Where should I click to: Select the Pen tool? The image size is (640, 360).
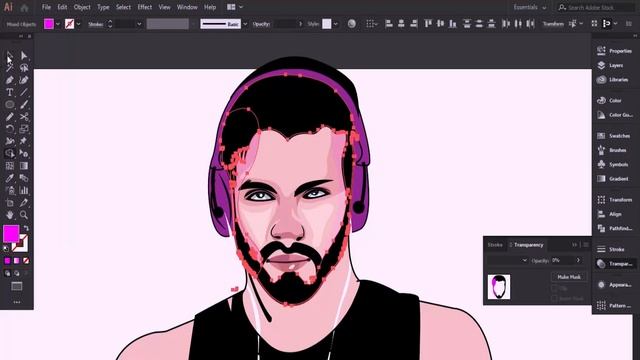tap(9, 80)
